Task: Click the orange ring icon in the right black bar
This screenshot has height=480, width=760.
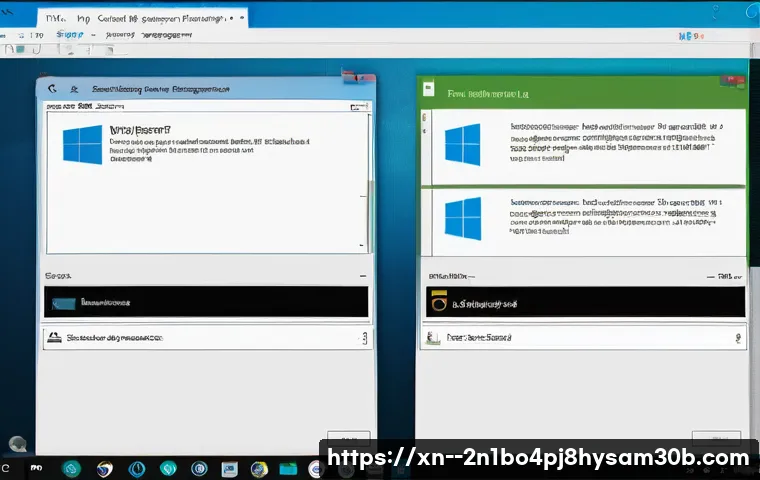Action: pos(436,301)
